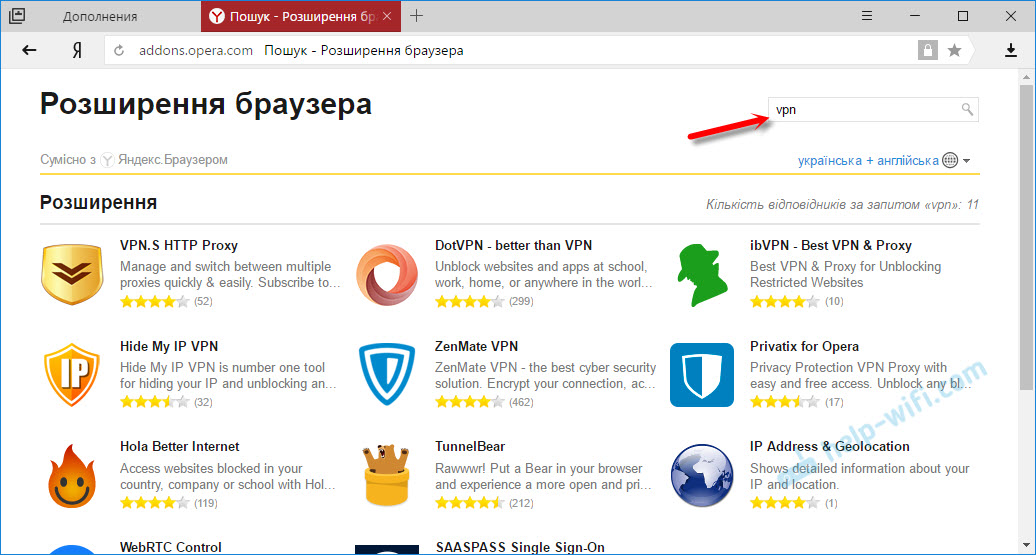
Task: Click the magnifier search icon
Action: click(x=967, y=109)
